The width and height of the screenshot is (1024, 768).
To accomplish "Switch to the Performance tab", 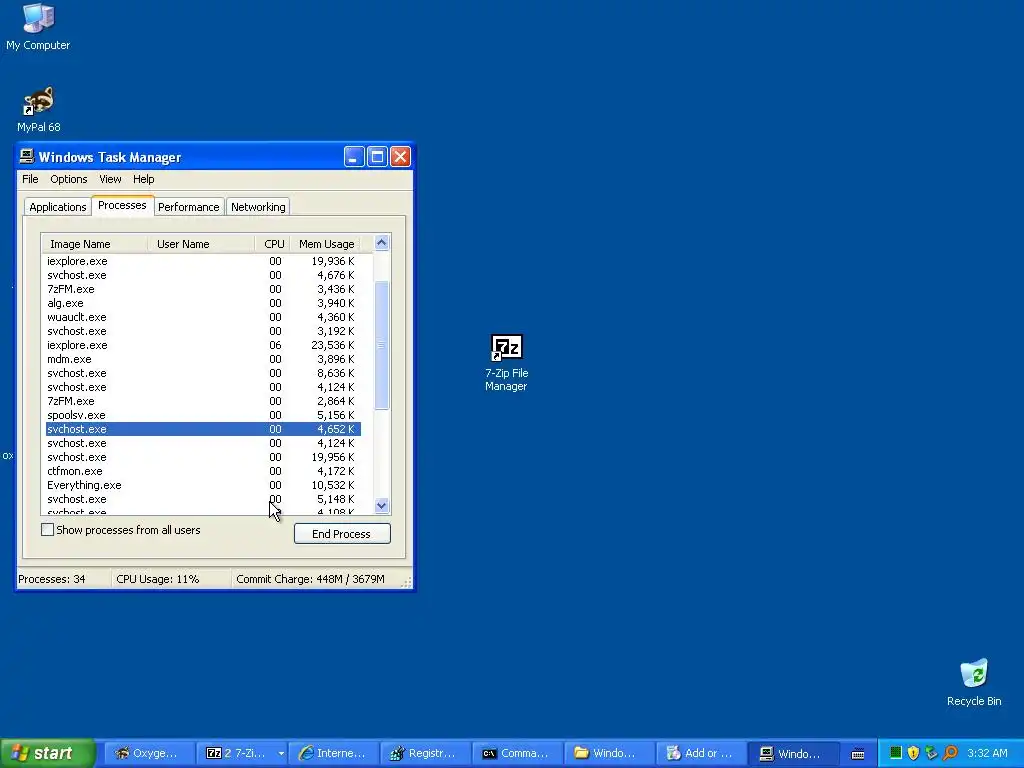I will point(189,207).
